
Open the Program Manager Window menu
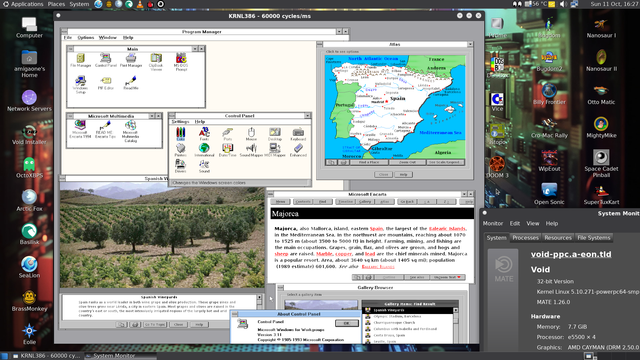[x=108, y=38]
